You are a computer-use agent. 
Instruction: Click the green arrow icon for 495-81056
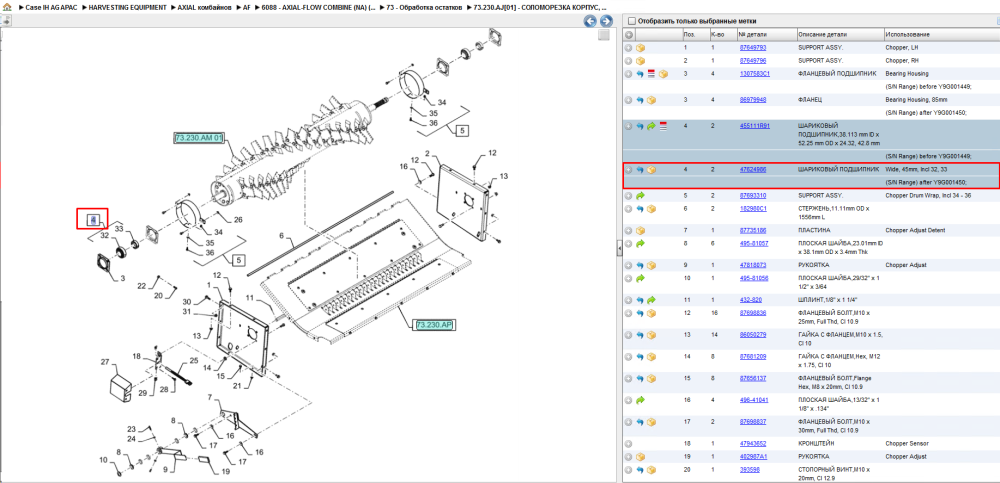[640, 278]
